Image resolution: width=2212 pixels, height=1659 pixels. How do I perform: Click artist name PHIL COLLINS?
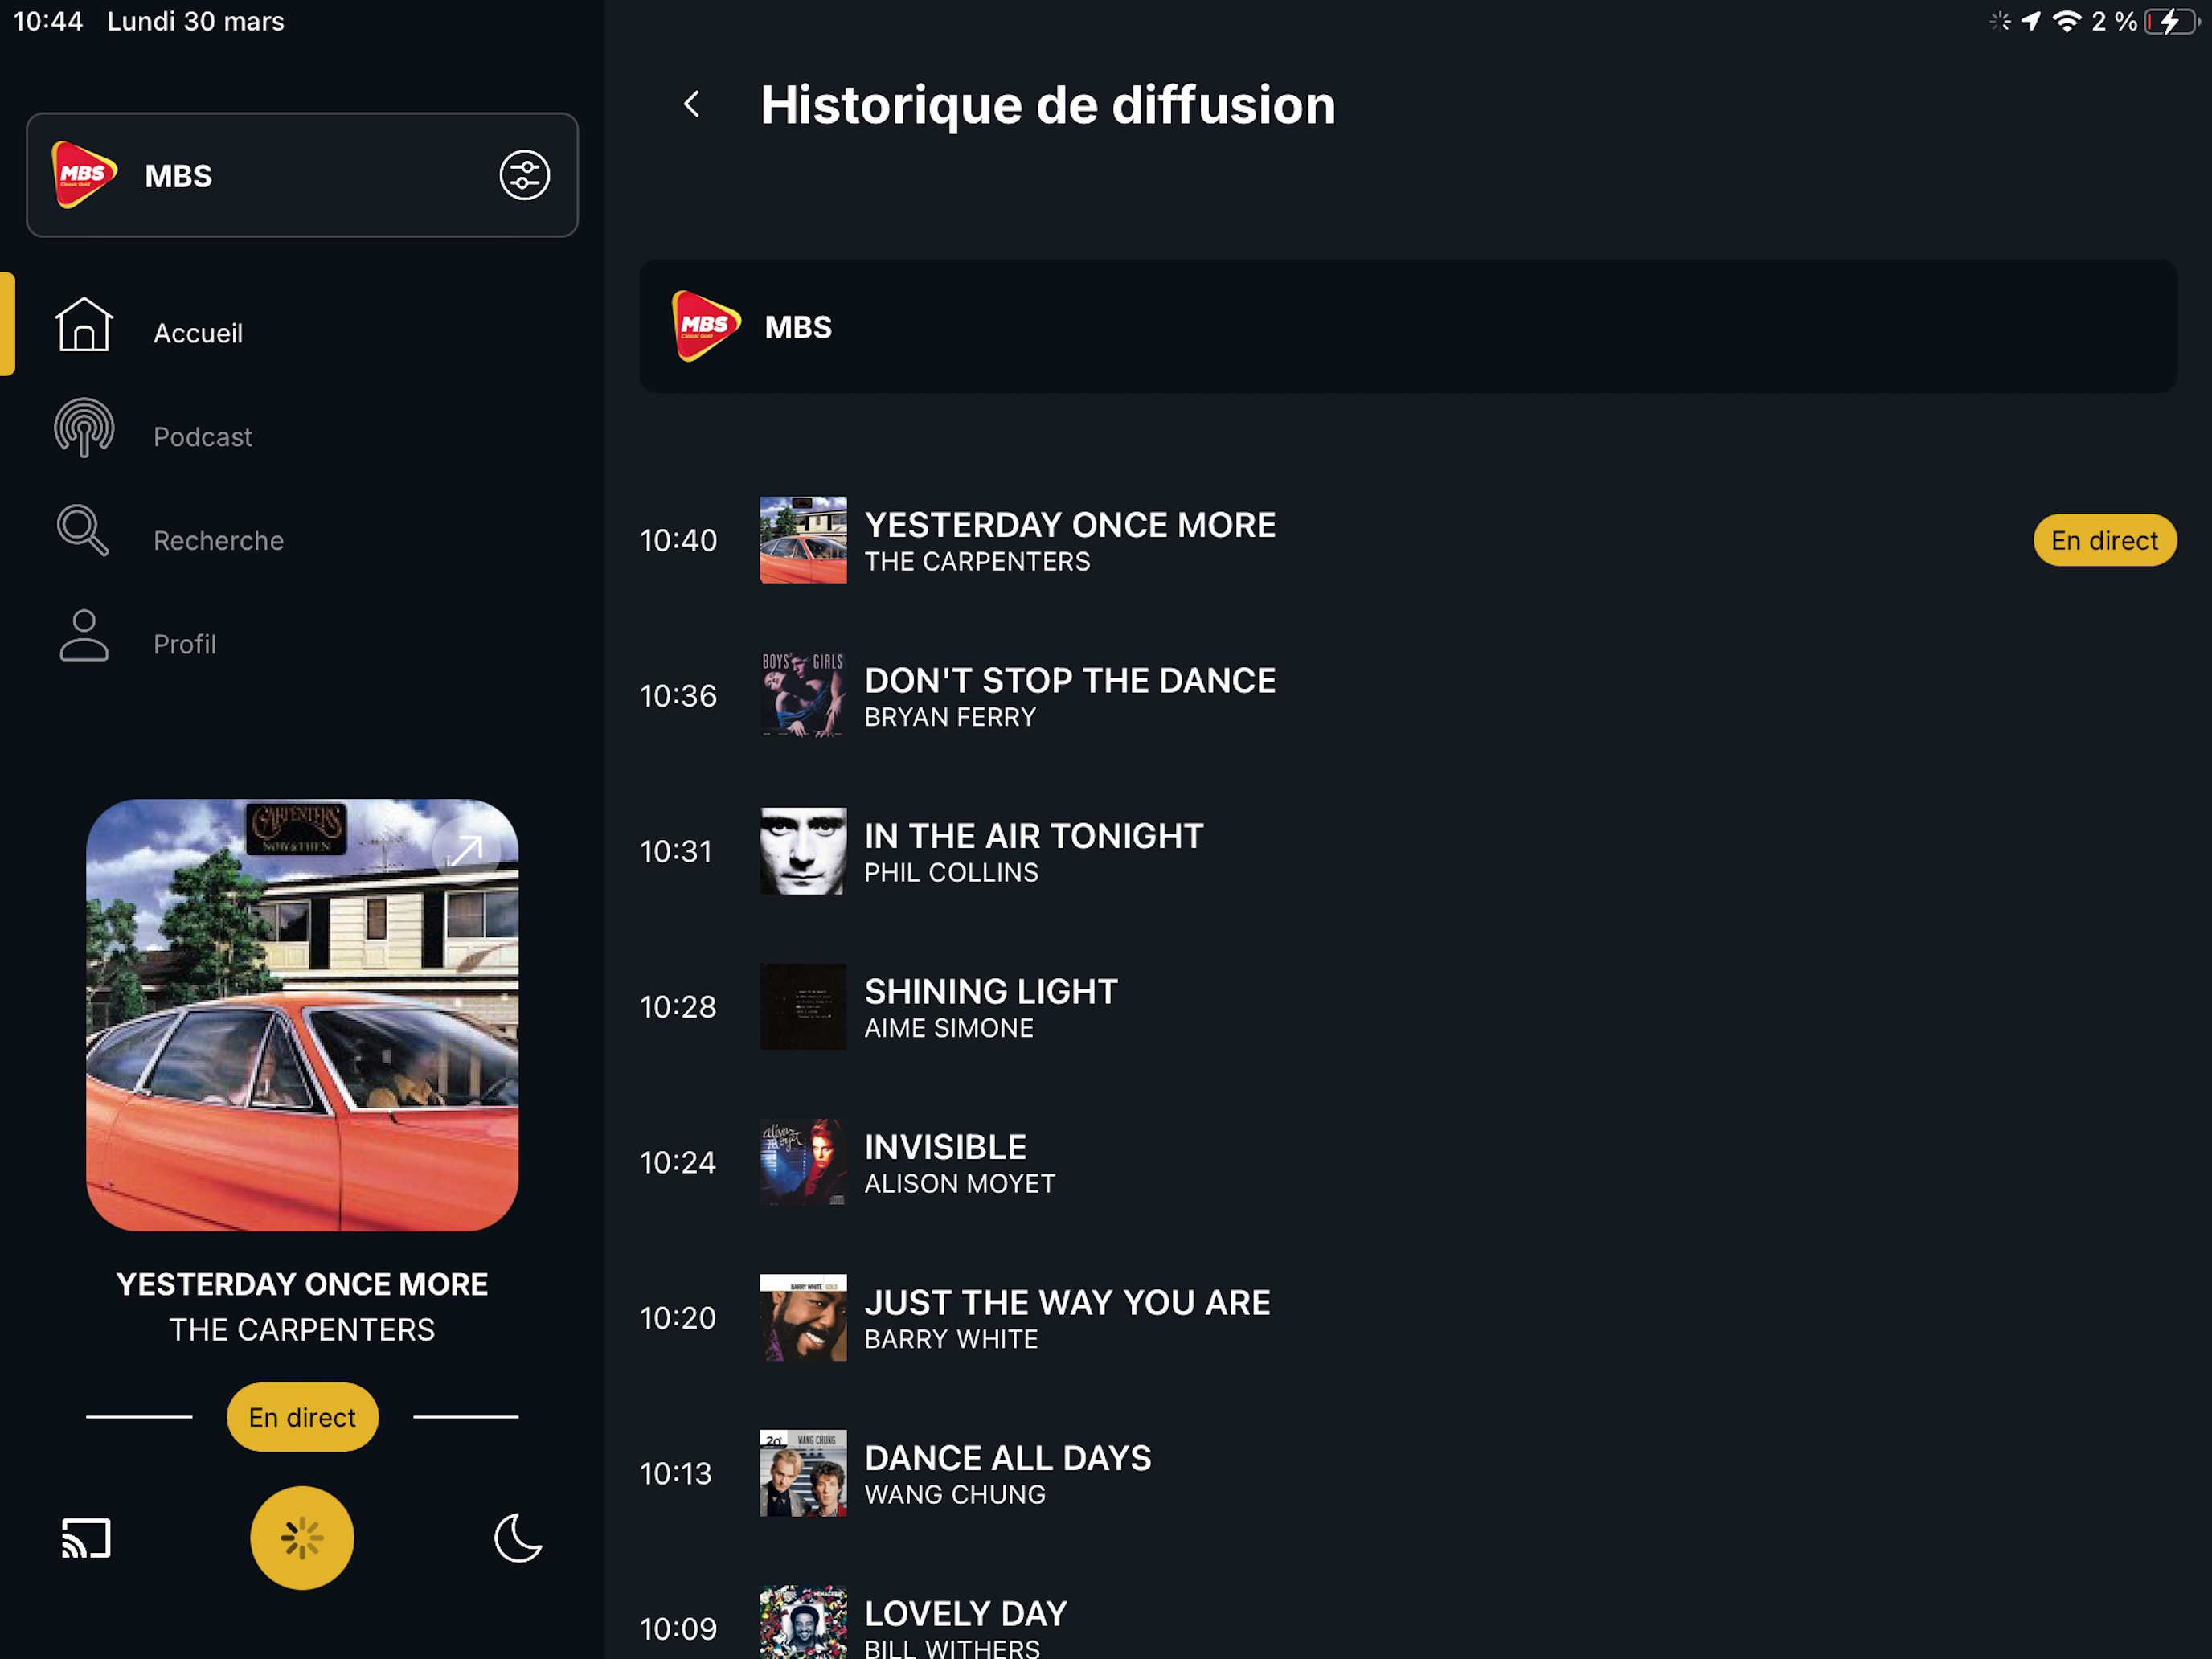[951, 872]
